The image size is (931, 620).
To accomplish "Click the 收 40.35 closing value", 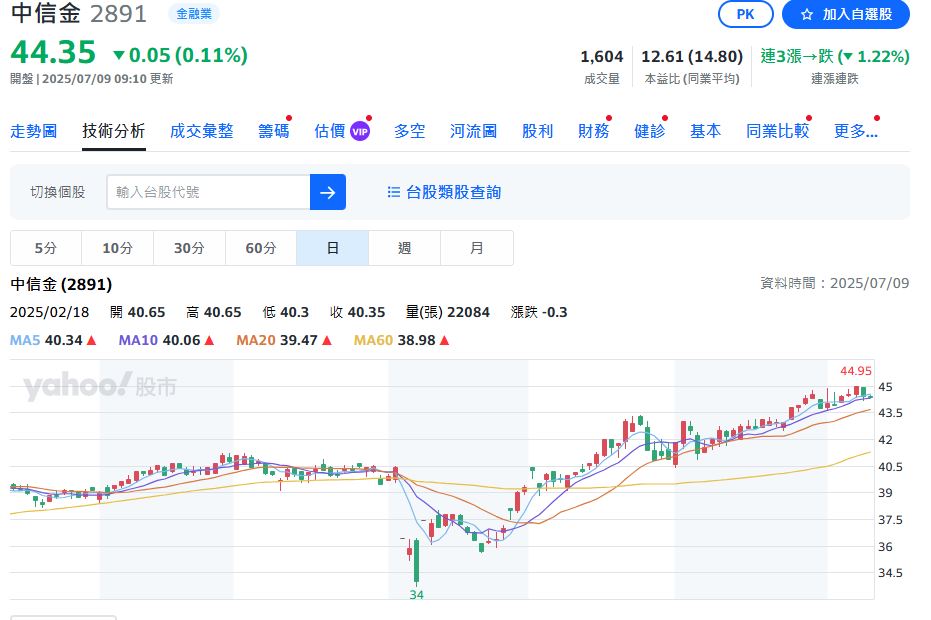I will pyautogui.click(x=357, y=312).
